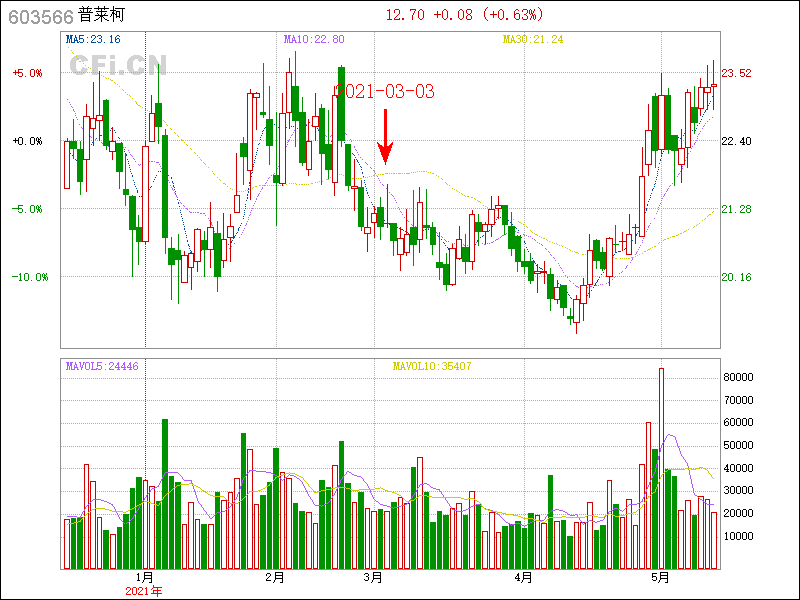Screen dimensions: 800x600
Task: Select the 2021-03-03 date annotation
Action: (x=385, y=91)
